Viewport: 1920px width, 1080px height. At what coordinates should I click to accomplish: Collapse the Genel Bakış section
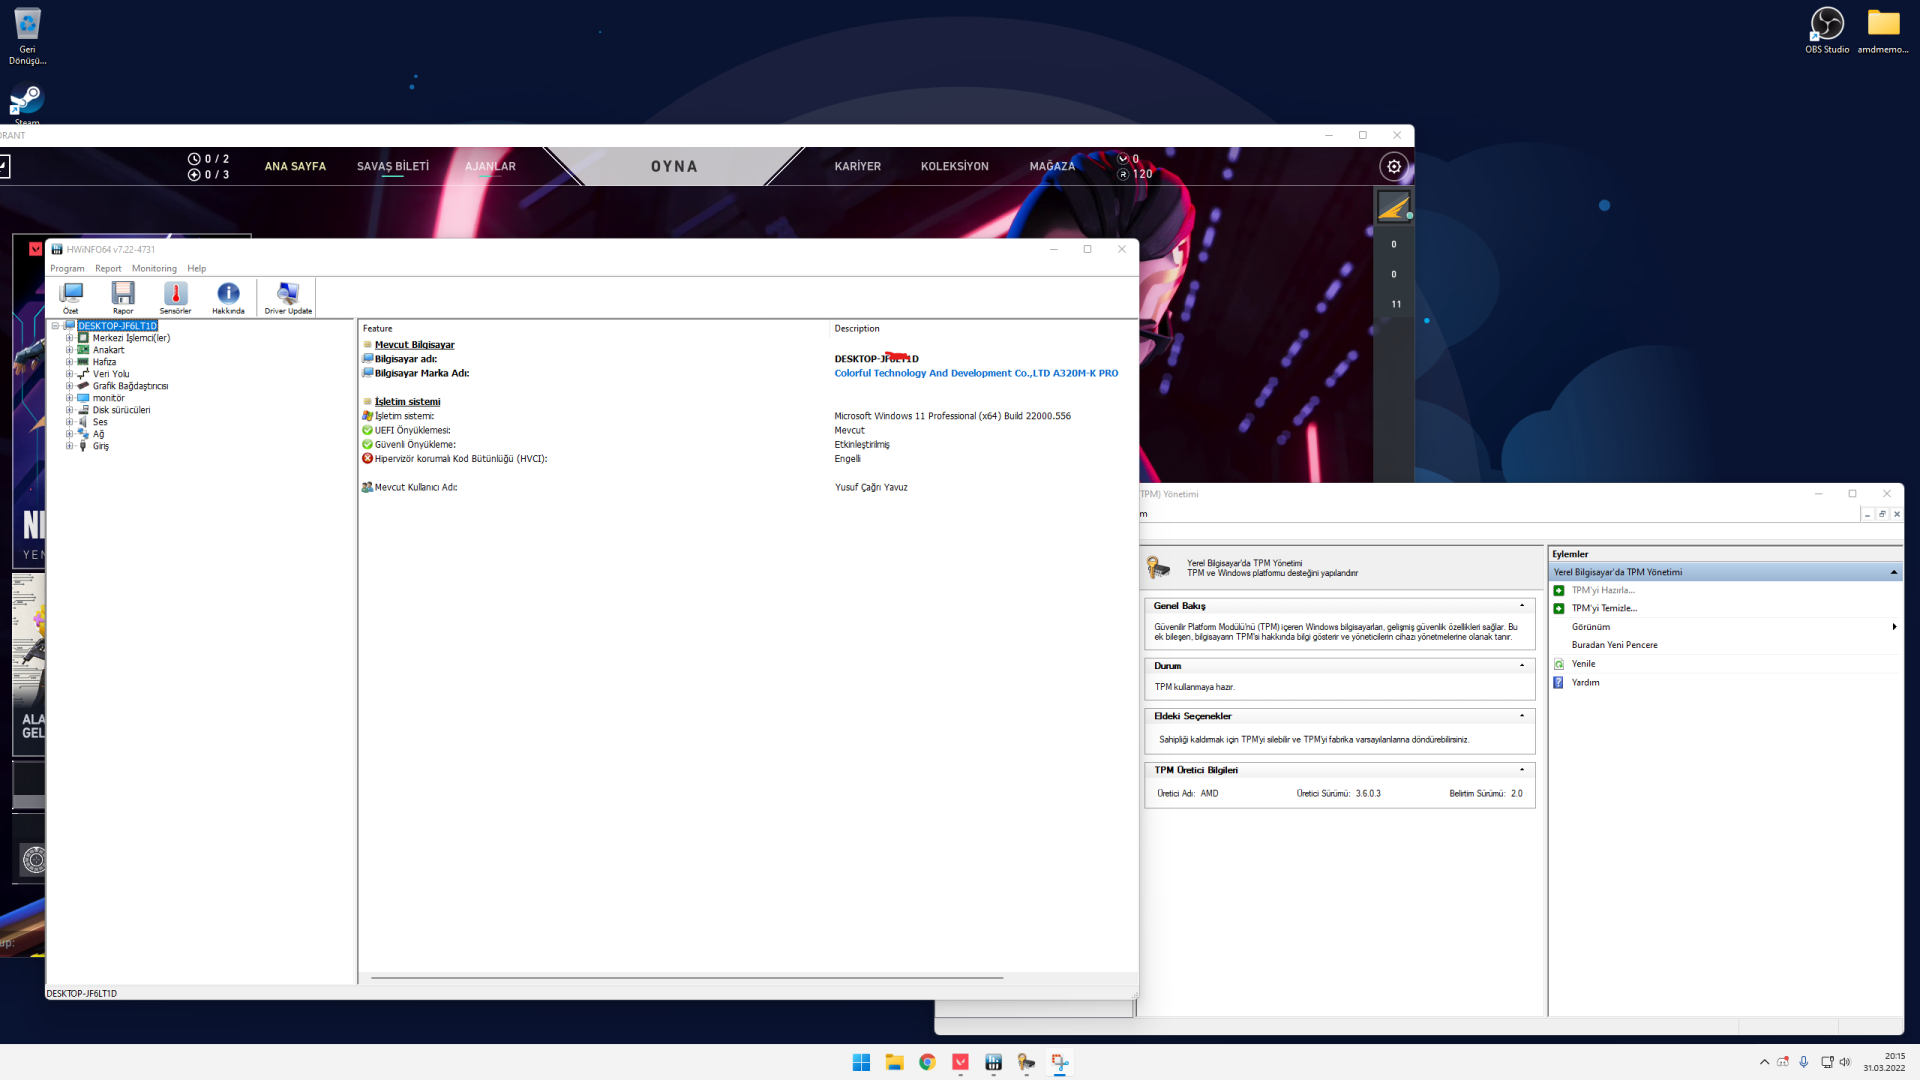(1522, 606)
